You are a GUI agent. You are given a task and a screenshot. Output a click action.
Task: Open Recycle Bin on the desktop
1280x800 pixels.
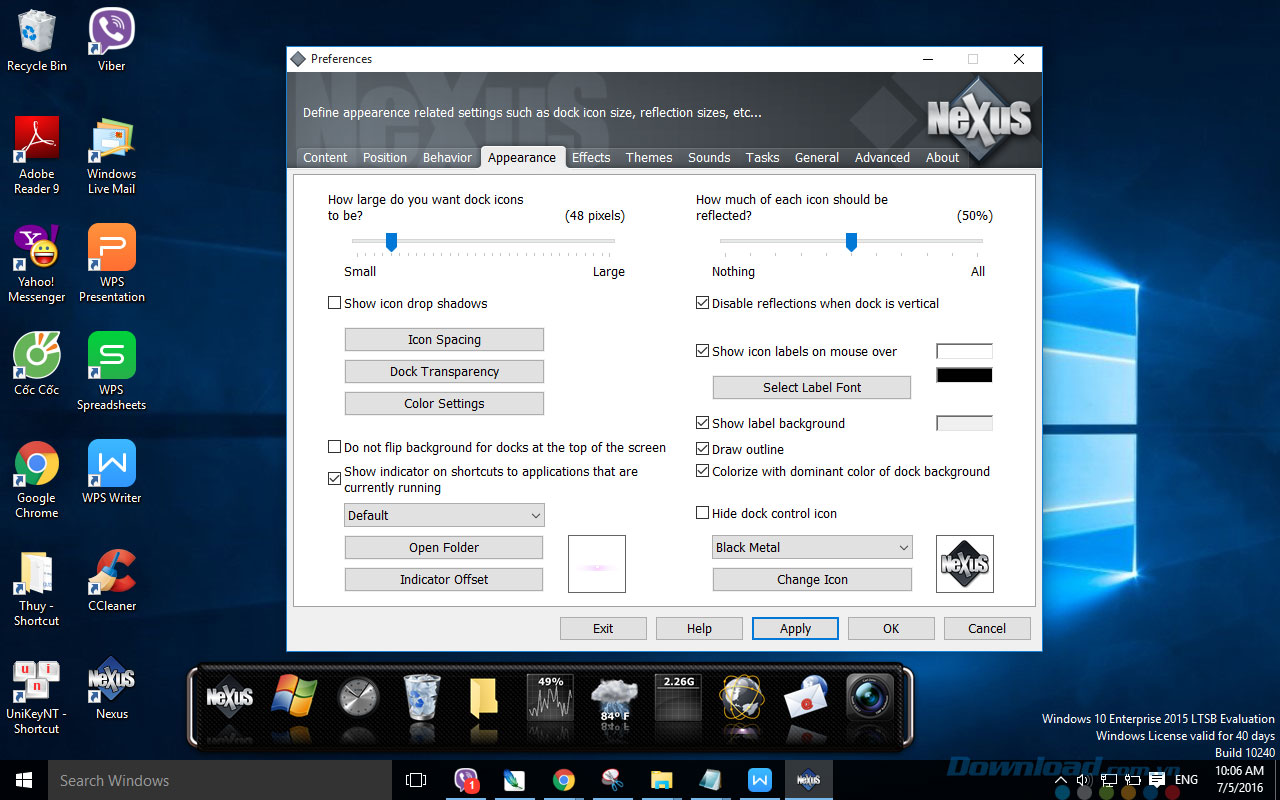37,41
